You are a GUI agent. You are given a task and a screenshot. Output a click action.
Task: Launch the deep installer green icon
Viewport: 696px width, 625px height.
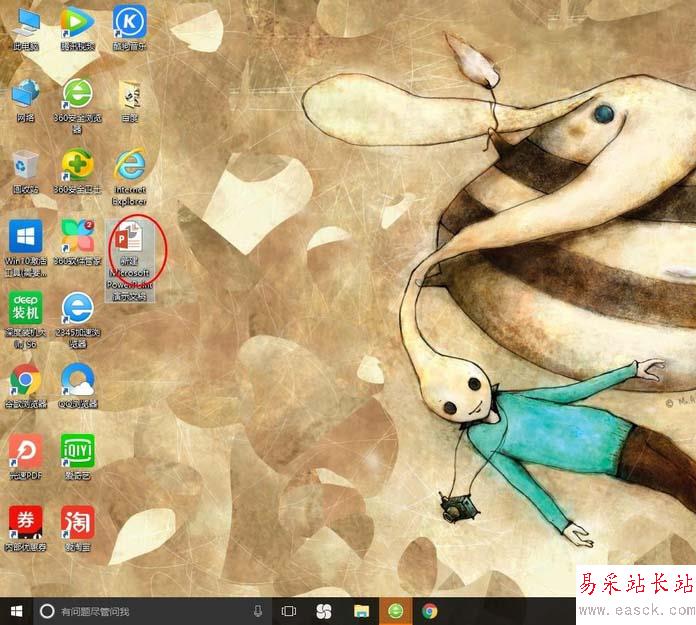click(x=25, y=320)
